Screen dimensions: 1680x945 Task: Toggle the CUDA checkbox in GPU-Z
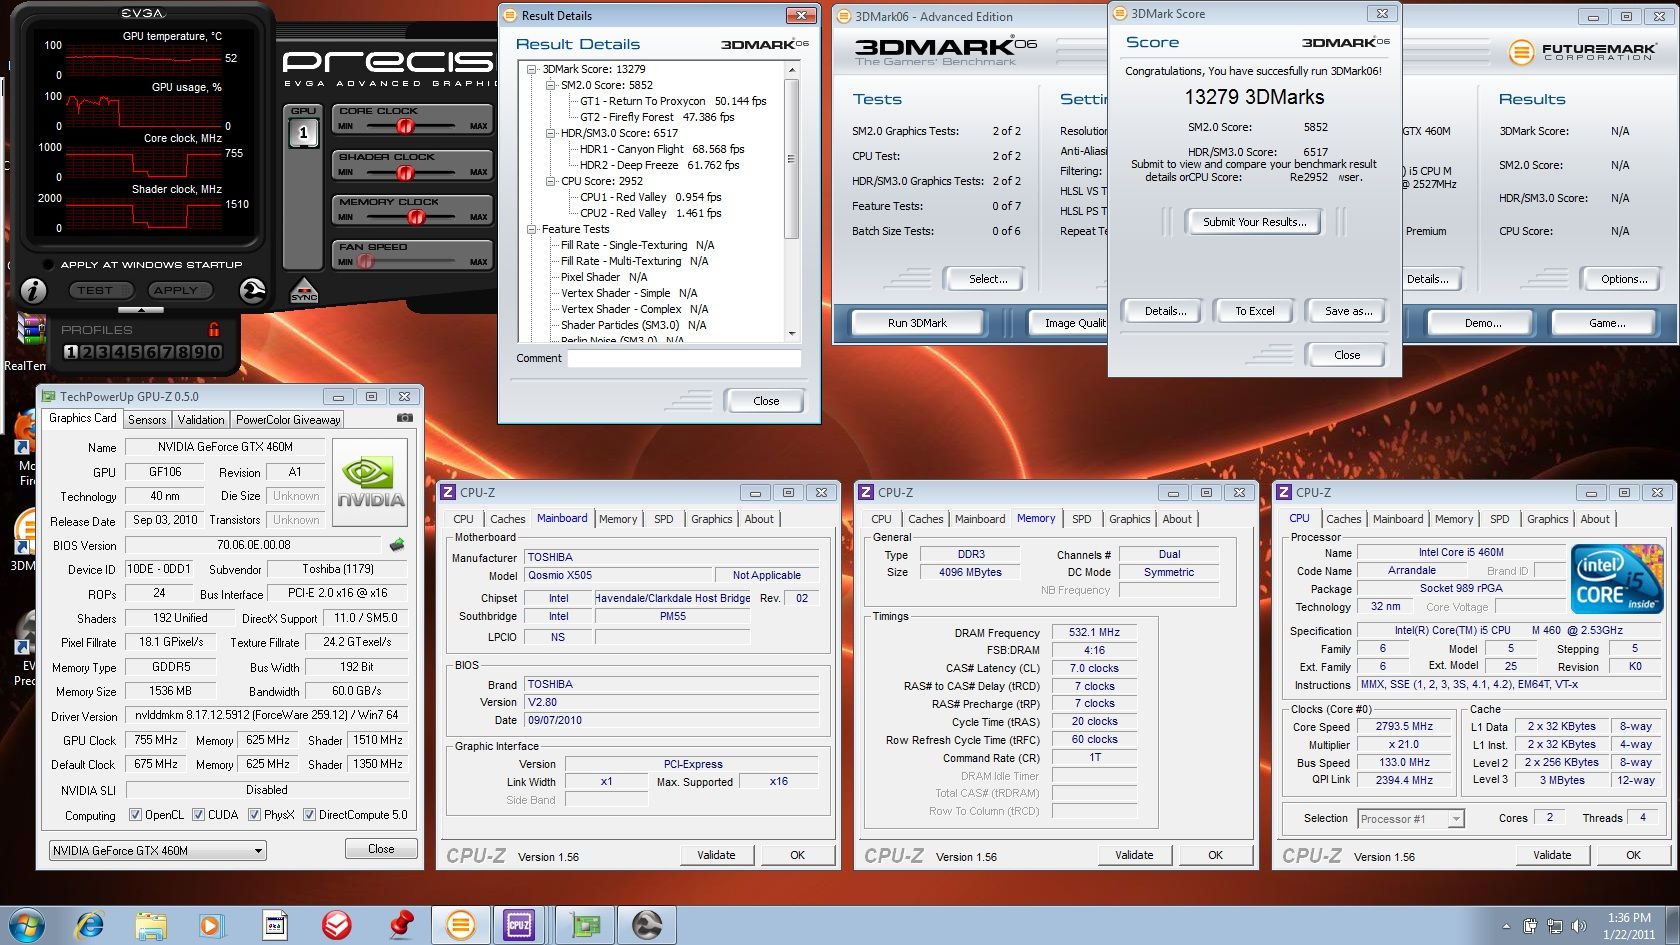point(198,815)
